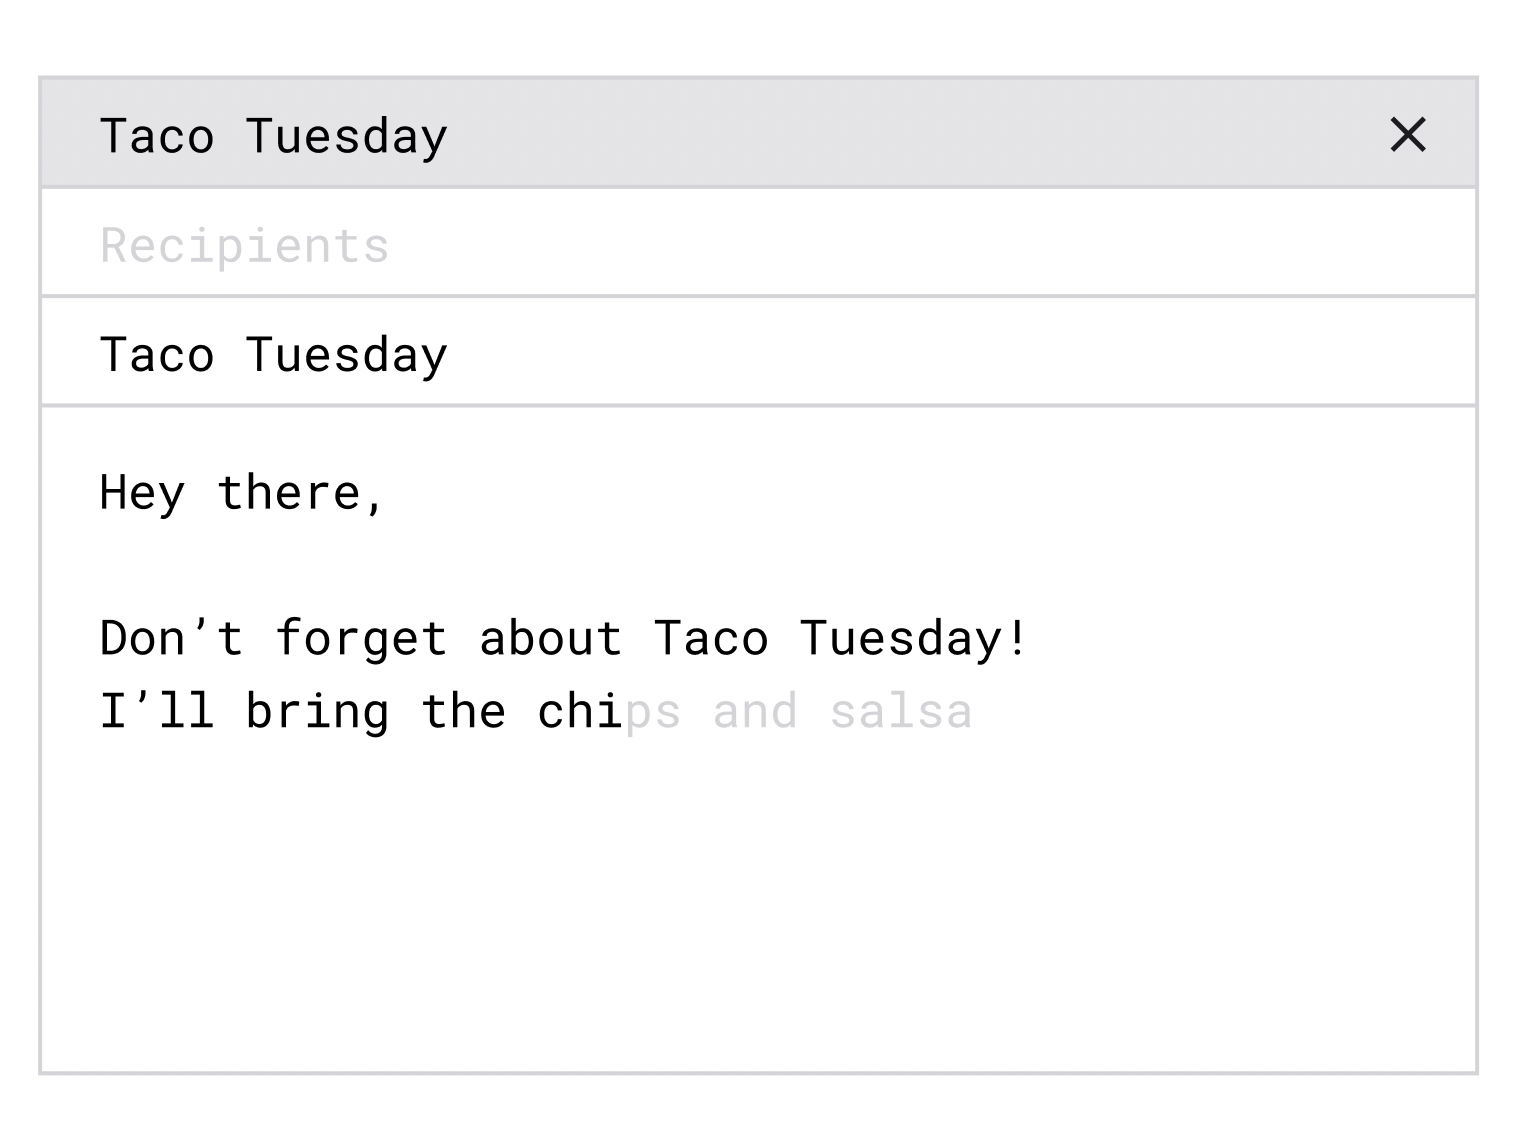
Task: Click the word "Hey" in the body
Action: (x=142, y=493)
